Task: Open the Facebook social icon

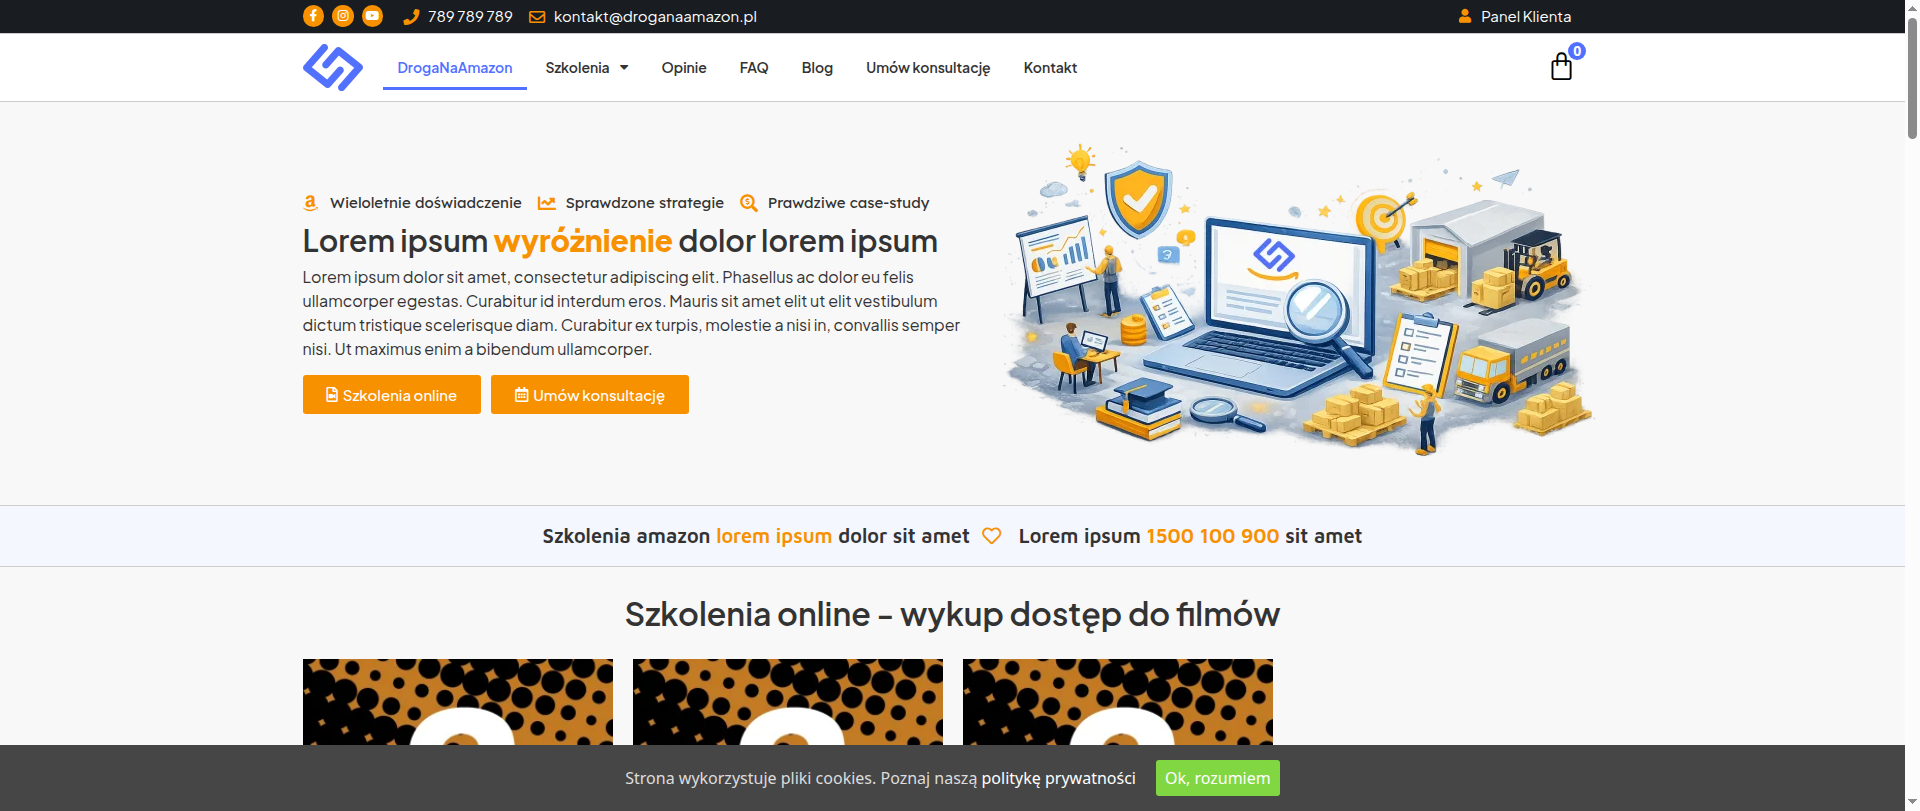Action: point(313,16)
